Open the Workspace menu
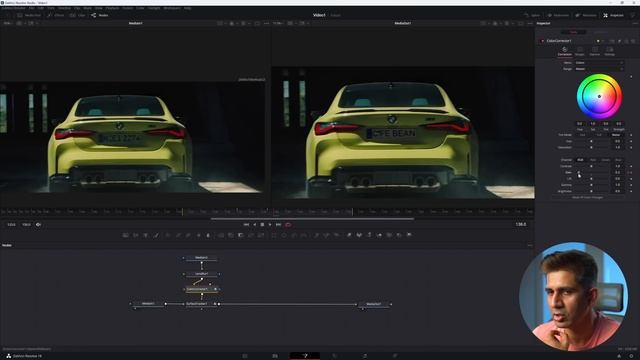This screenshot has height=360, width=640. [x=172, y=8]
